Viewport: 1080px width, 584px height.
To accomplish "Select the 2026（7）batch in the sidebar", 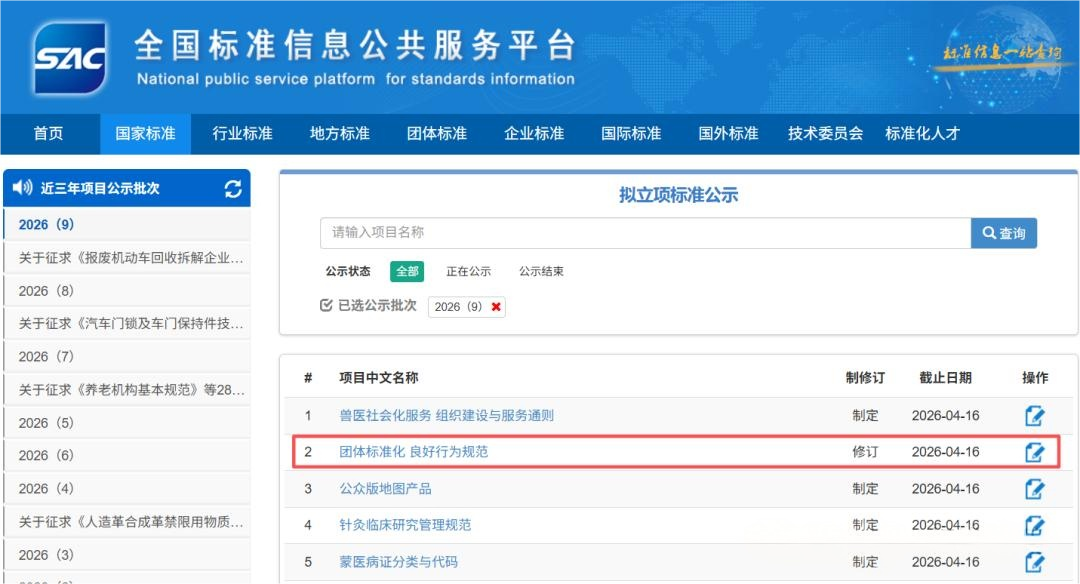I will (45, 358).
